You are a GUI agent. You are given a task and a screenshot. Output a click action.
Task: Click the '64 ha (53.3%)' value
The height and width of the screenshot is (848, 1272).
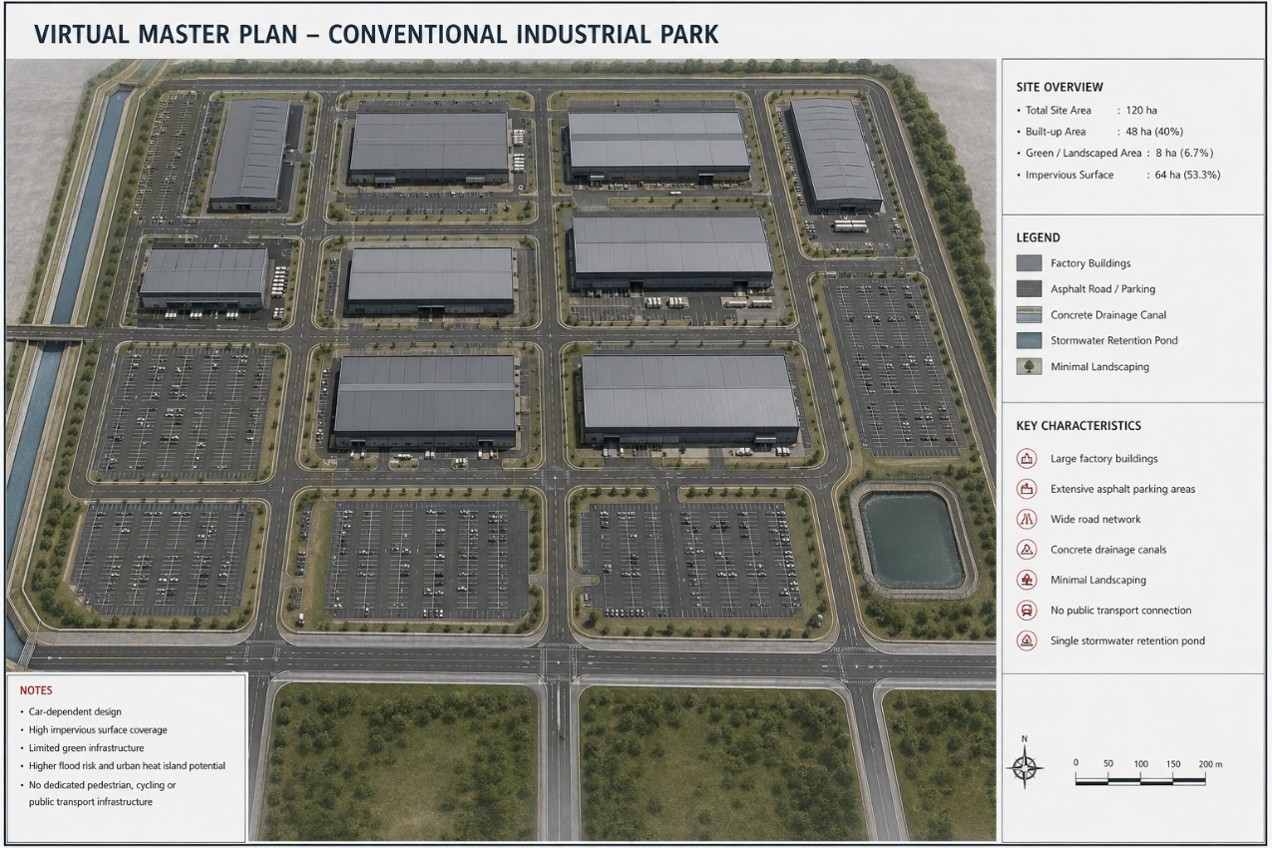(1187, 175)
